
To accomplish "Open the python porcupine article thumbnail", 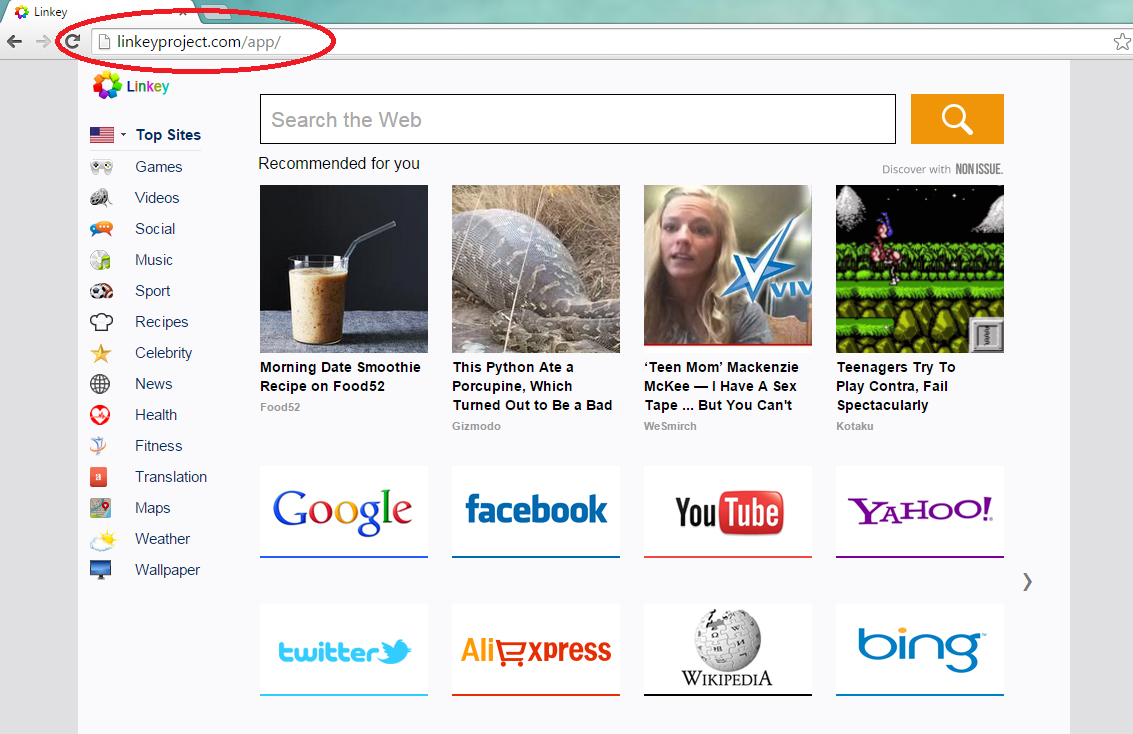I will pos(536,269).
